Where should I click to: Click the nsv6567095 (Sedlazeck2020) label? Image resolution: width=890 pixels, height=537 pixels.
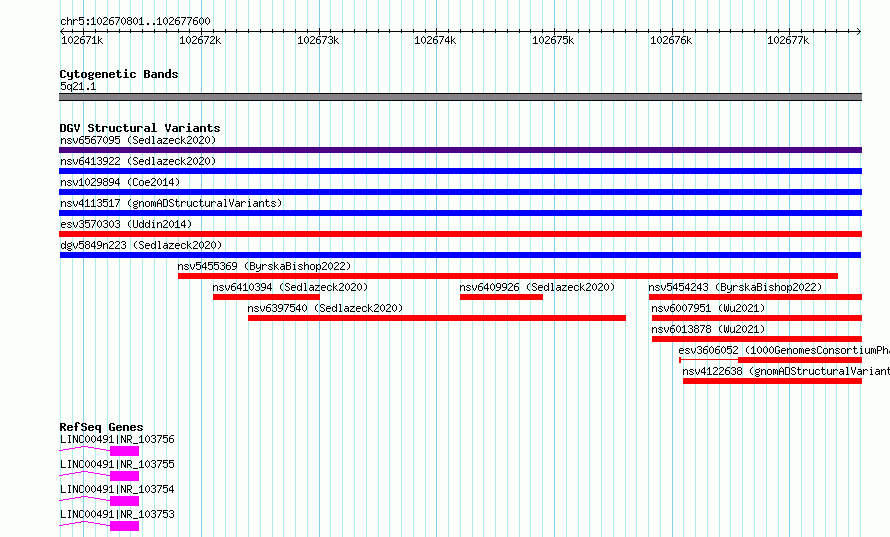click(x=138, y=140)
